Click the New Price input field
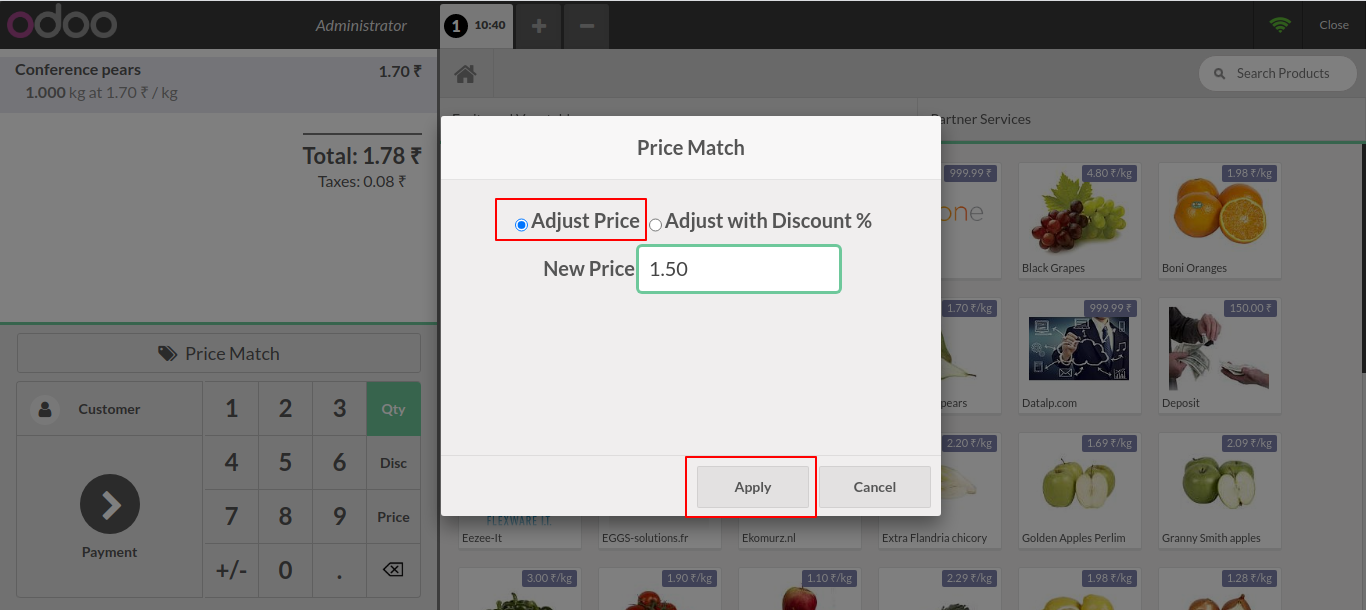1366x610 pixels. 739,269
